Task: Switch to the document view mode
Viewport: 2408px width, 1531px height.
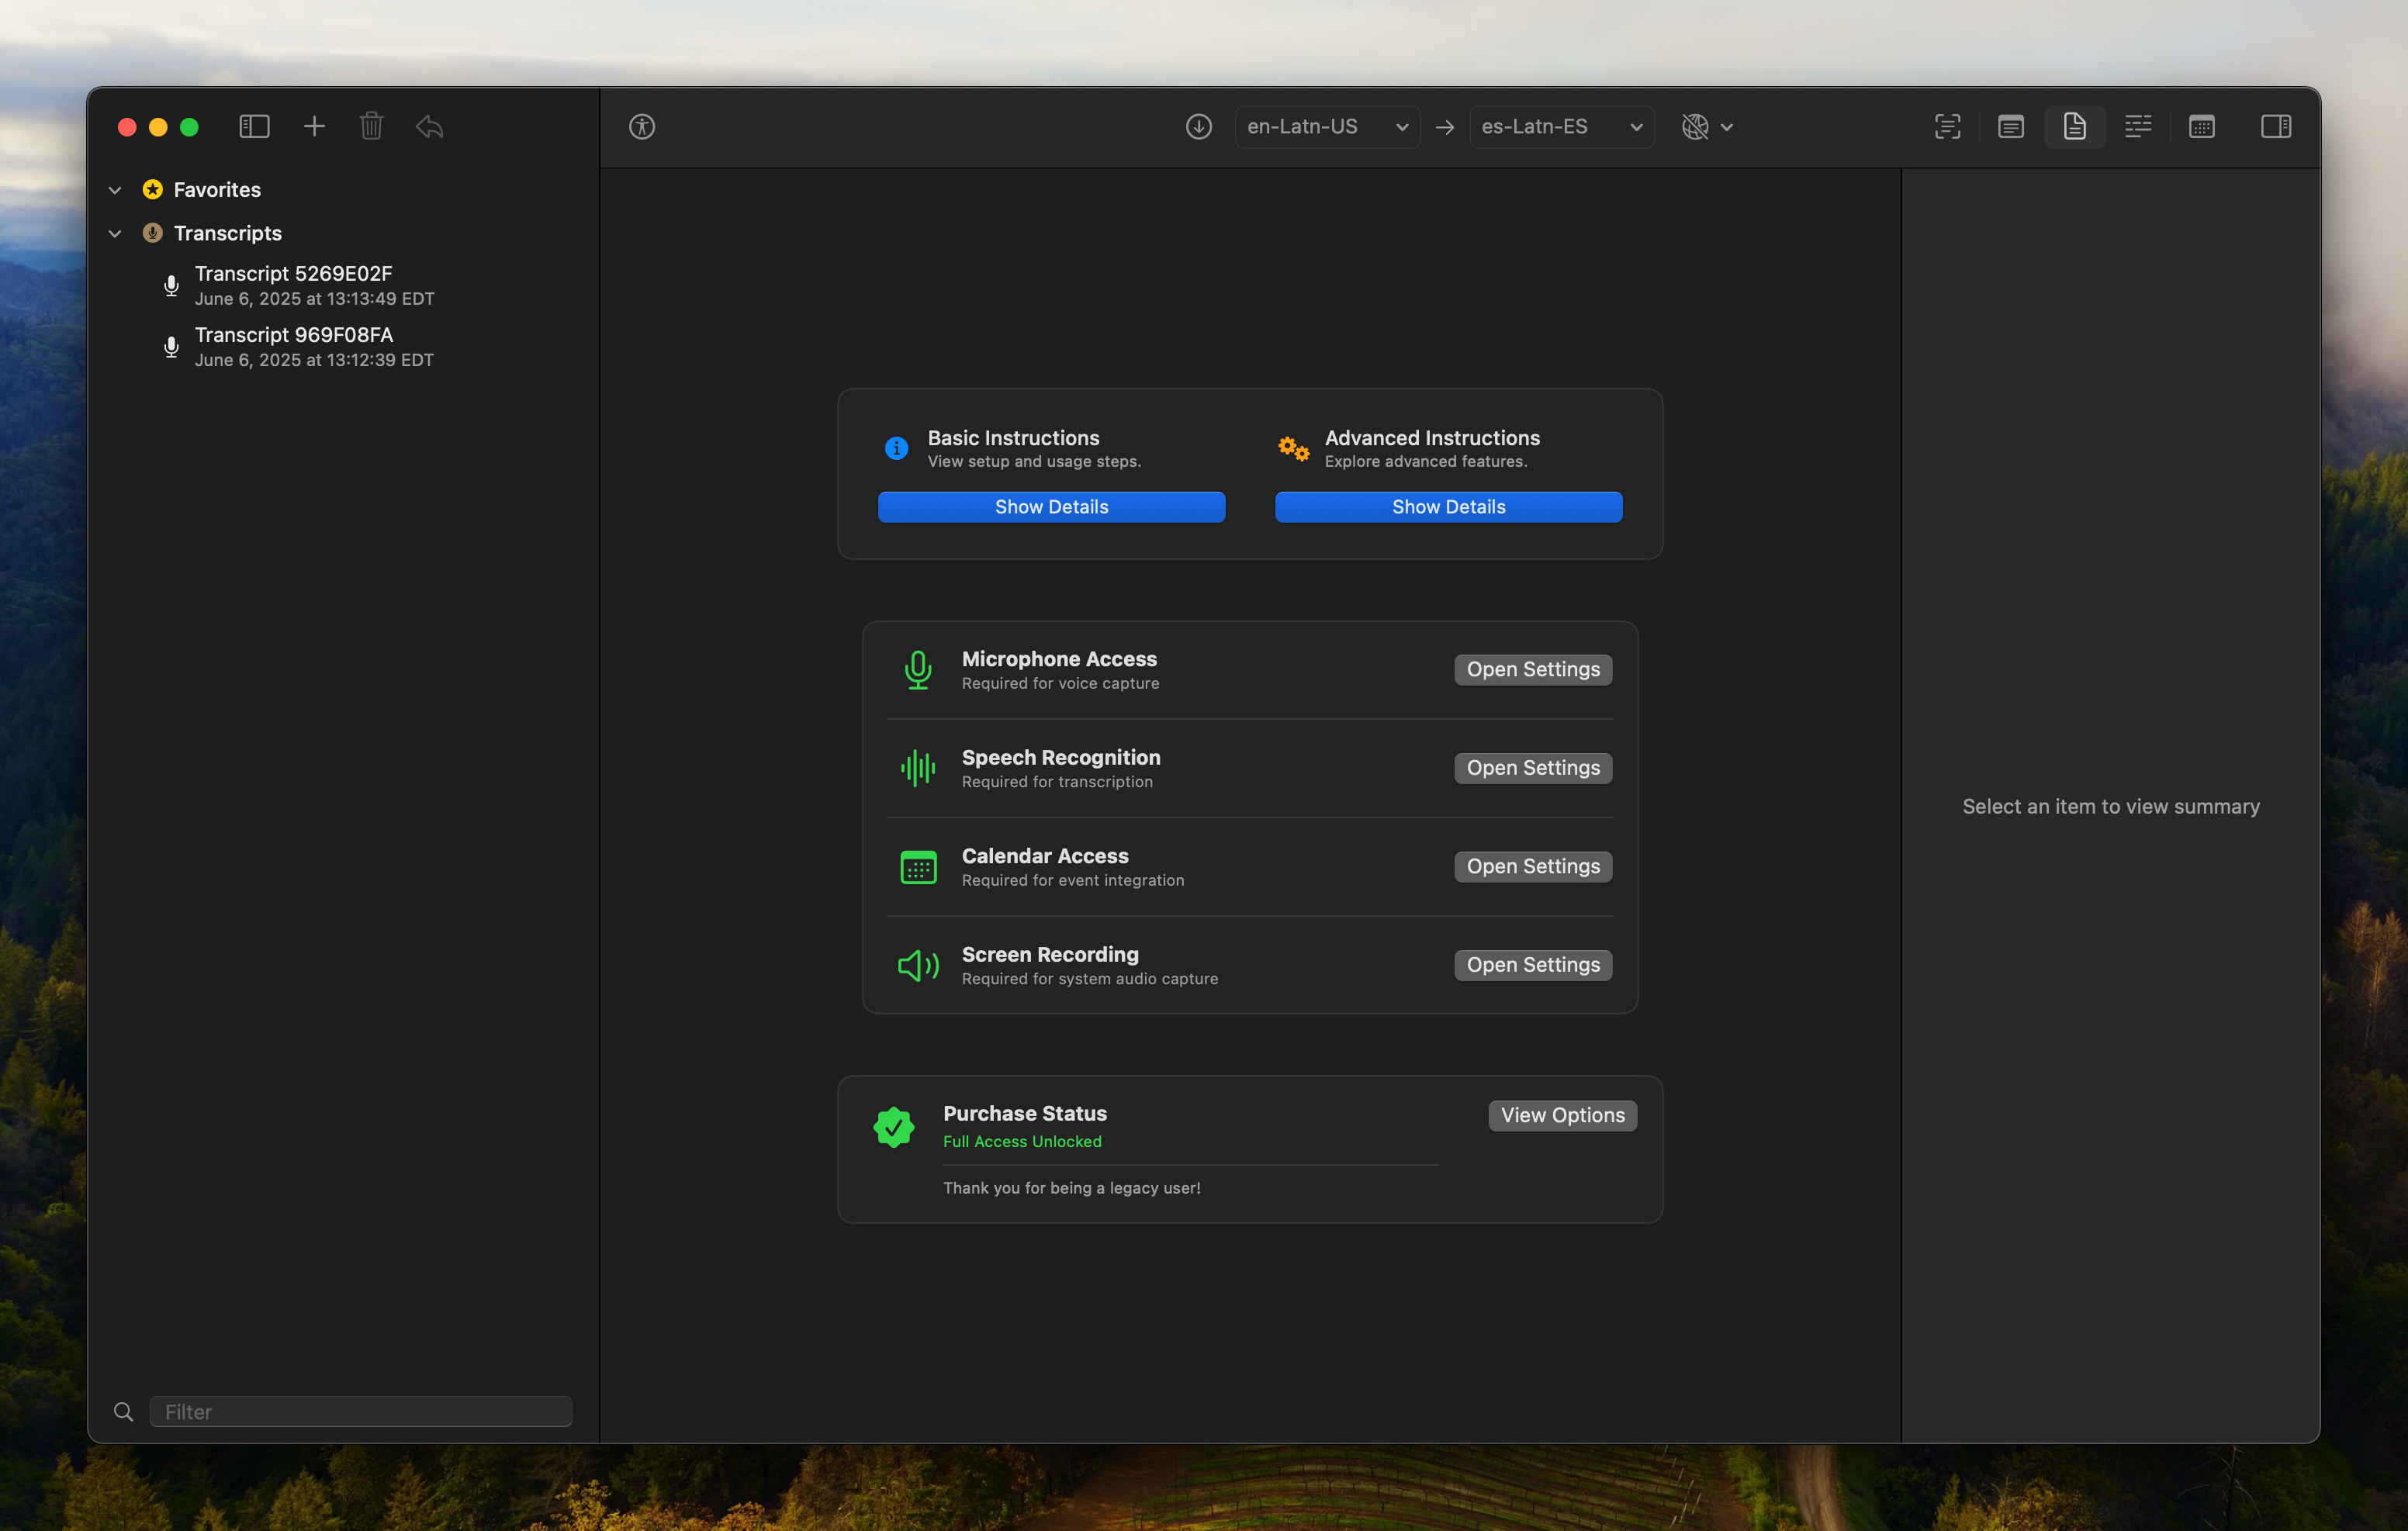Action: [2074, 127]
